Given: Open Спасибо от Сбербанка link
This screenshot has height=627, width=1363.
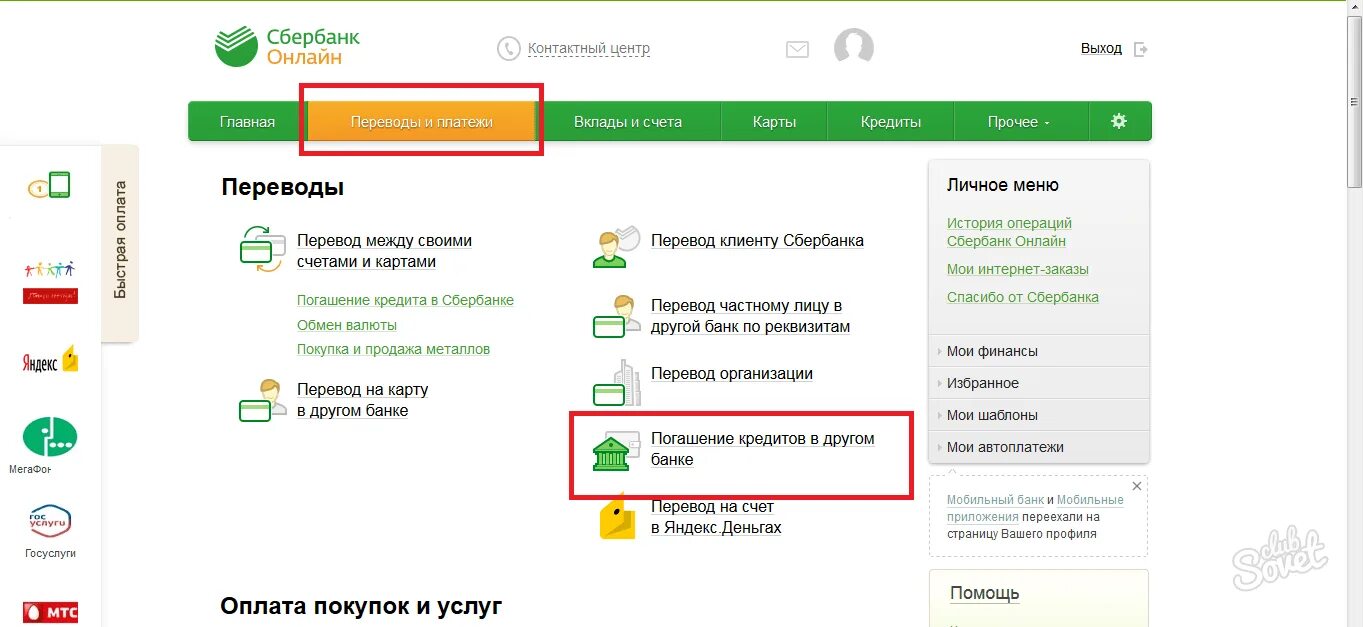Looking at the screenshot, I should (1023, 297).
